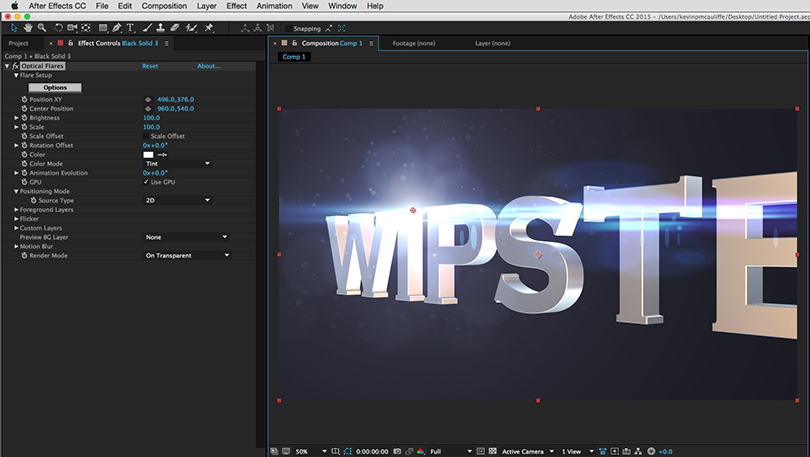Image resolution: width=810 pixels, height=457 pixels.
Task: Switch to the Project panel tab
Action: pos(18,44)
